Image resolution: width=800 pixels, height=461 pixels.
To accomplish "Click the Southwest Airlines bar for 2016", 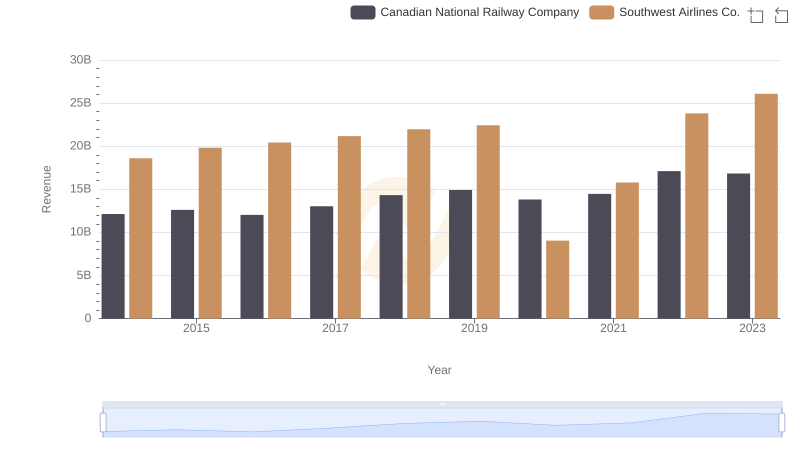I will [x=280, y=230].
